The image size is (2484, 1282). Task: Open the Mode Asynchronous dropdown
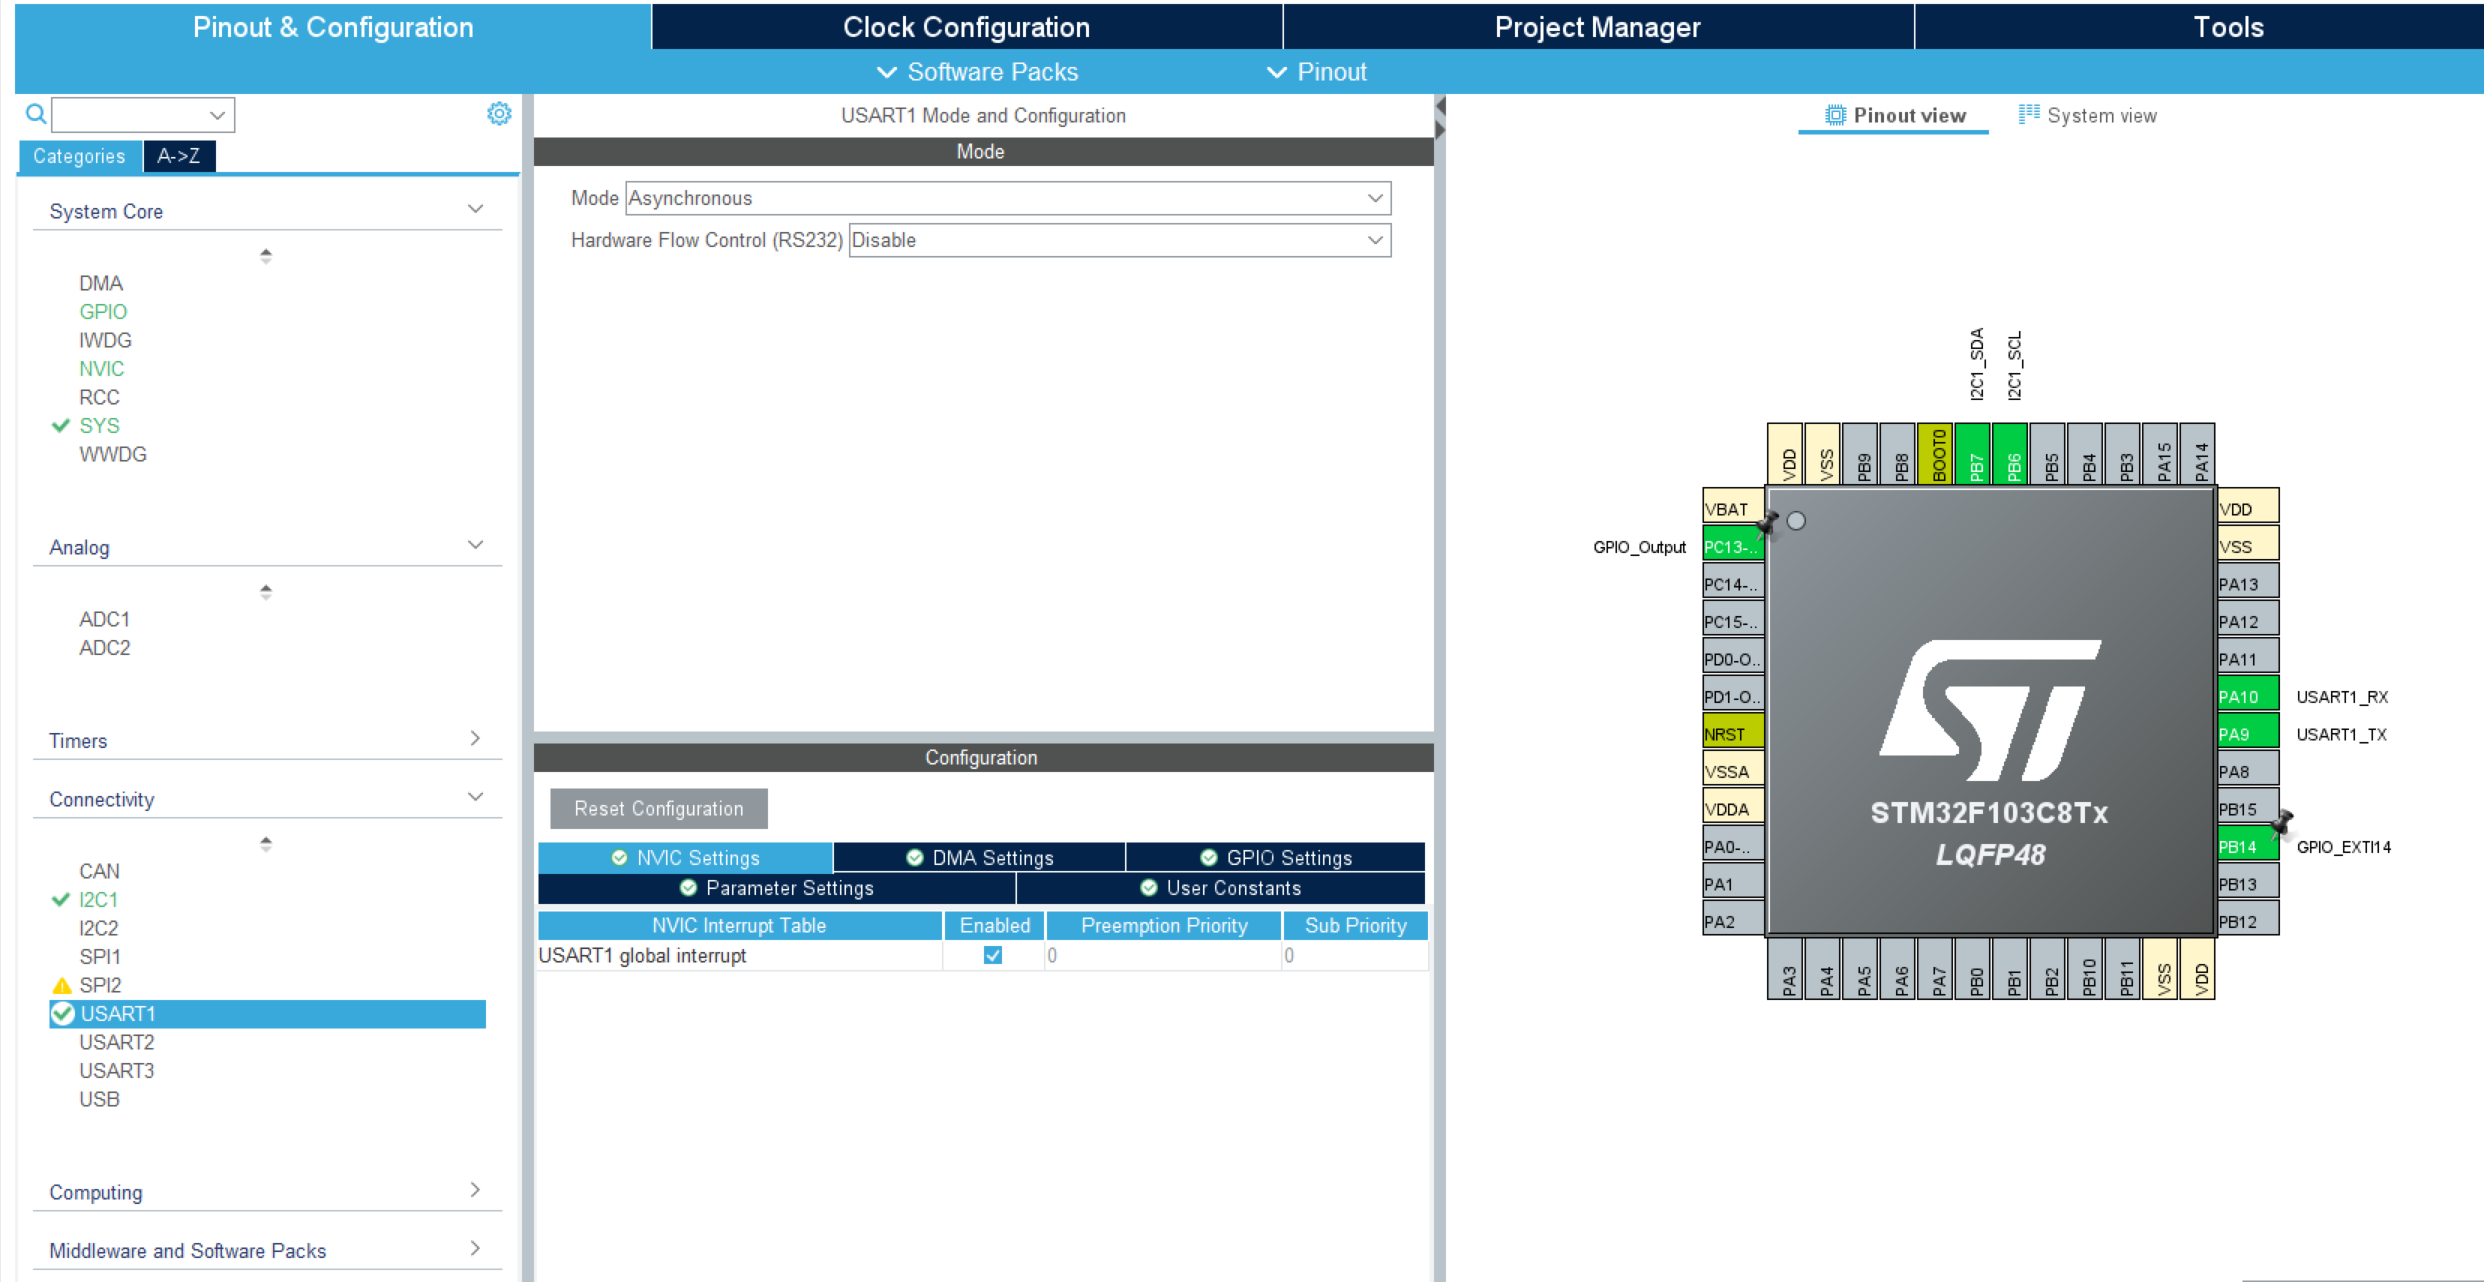(1008, 198)
